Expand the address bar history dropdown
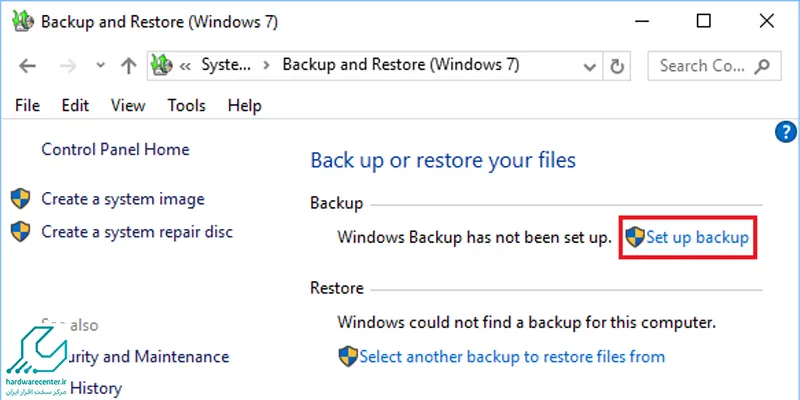The image size is (800, 400). pos(590,66)
